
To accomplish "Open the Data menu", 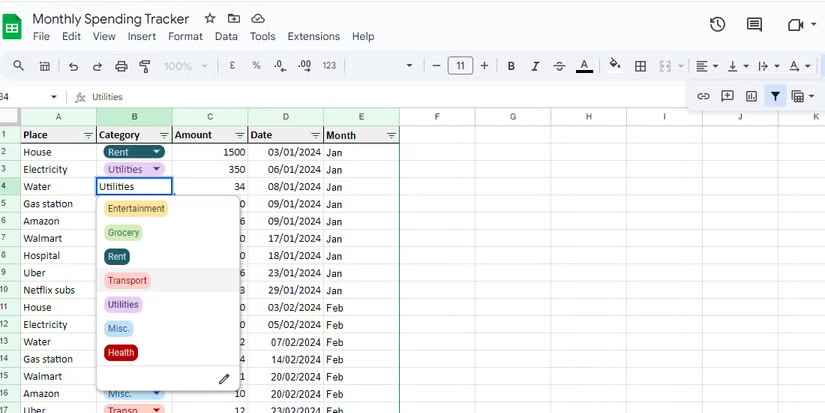I will point(226,36).
